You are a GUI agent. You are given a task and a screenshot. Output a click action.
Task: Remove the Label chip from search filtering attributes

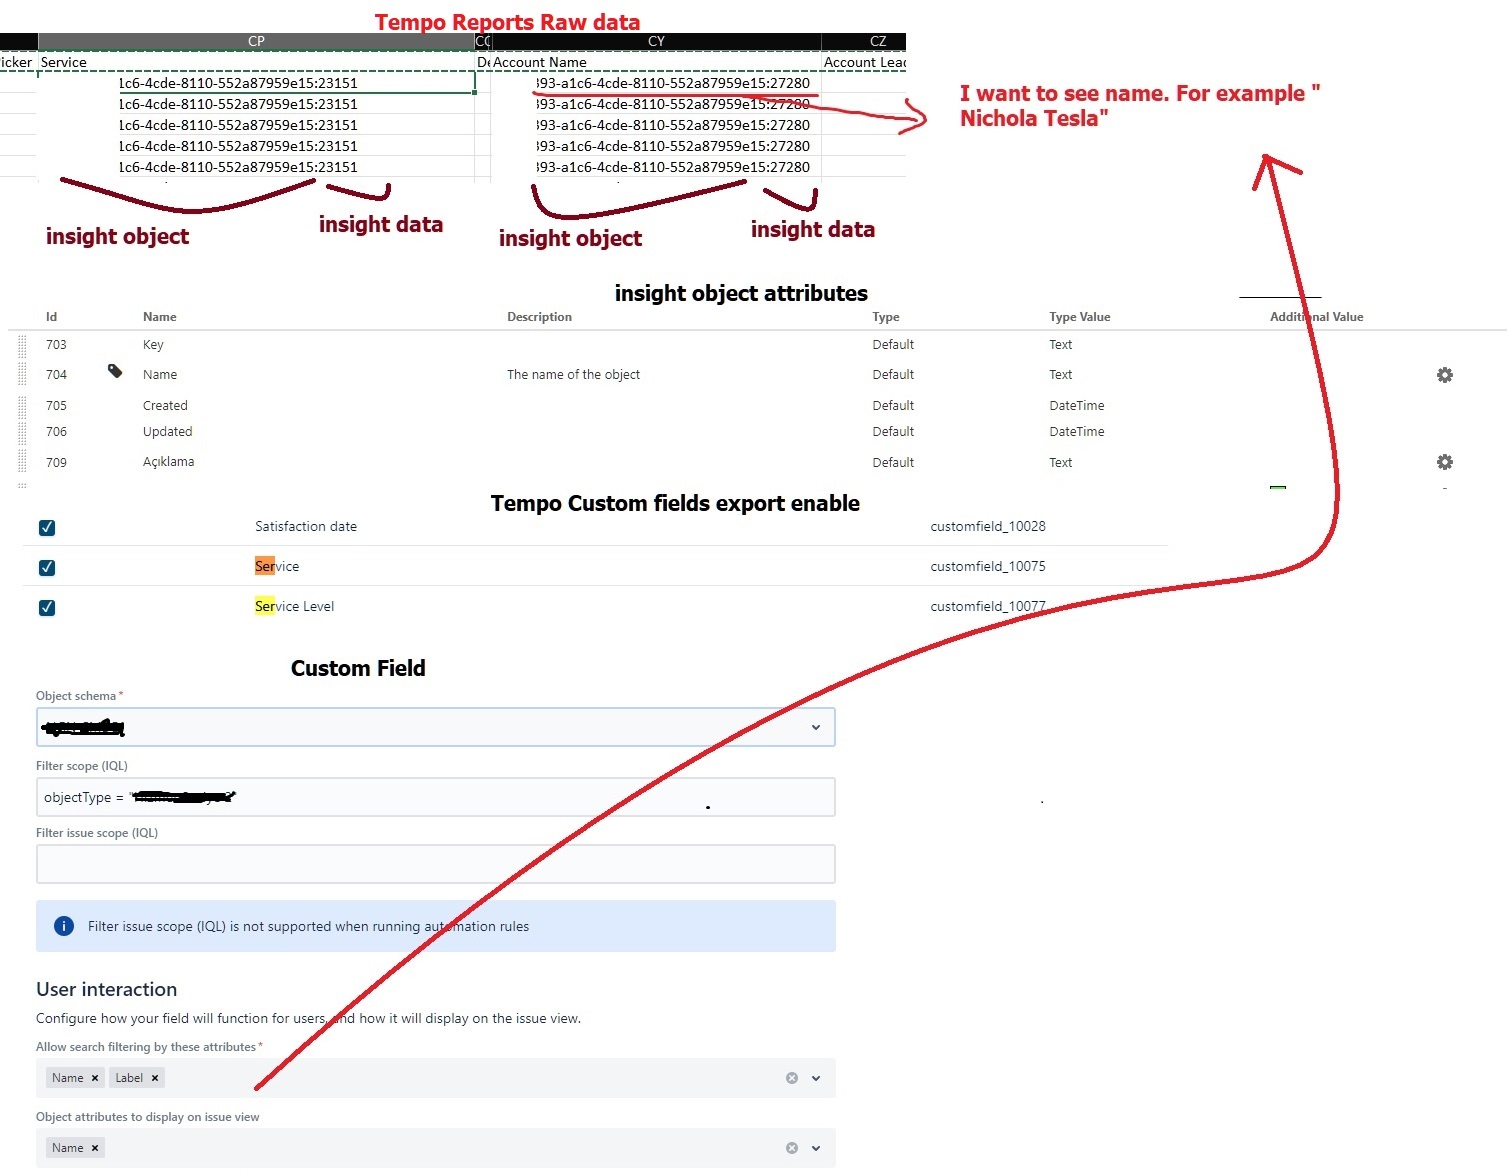point(155,1078)
